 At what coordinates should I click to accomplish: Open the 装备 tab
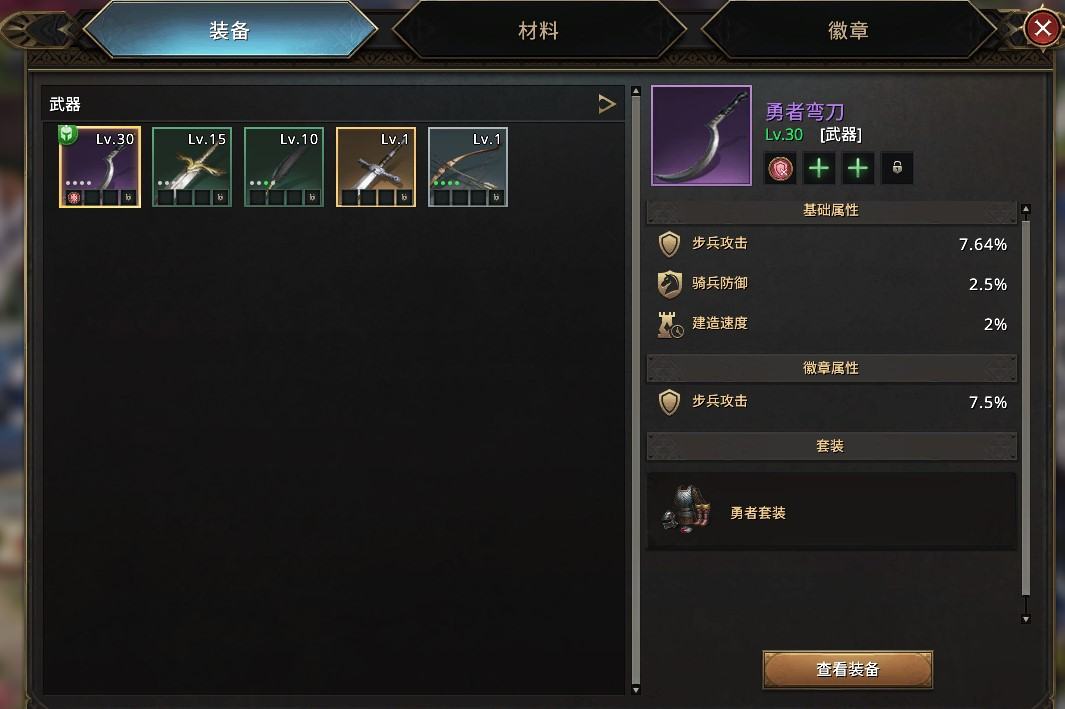click(230, 31)
